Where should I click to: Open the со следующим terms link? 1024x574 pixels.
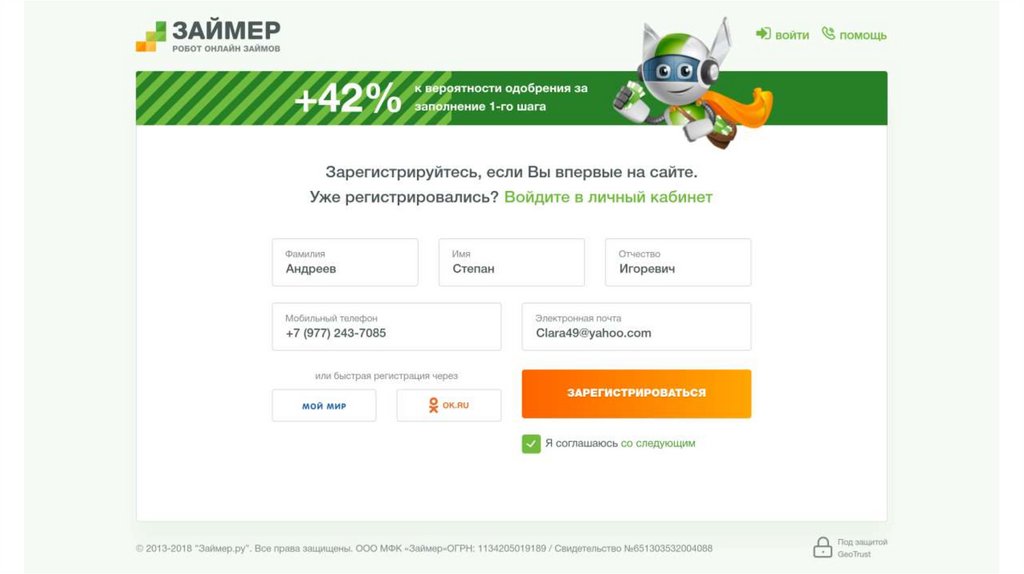pyautogui.click(x=657, y=443)
